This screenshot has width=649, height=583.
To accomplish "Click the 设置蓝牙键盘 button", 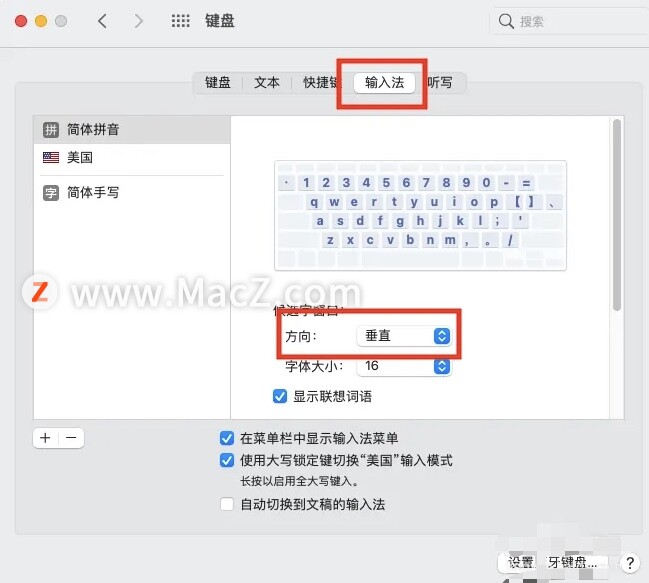I will 553,563.
